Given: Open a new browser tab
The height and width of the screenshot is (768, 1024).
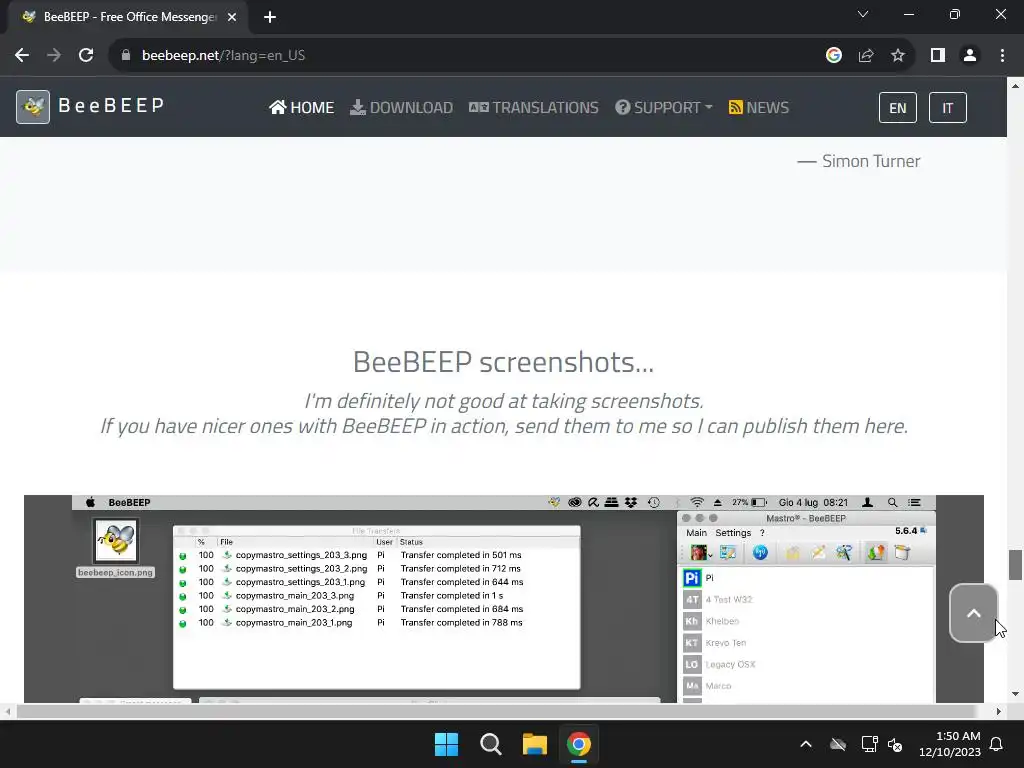Looking at the screenshot, I should pyautogui.click(x=270, y=17).
